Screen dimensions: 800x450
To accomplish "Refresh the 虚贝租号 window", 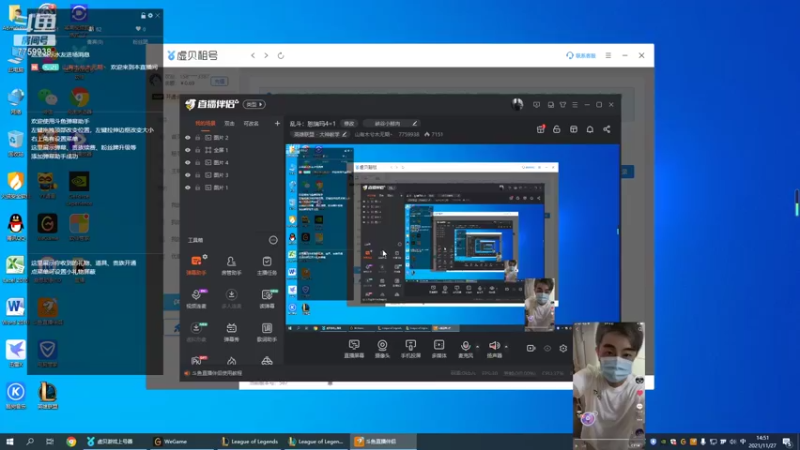I will pyautogui.click(x=281, y=55).
